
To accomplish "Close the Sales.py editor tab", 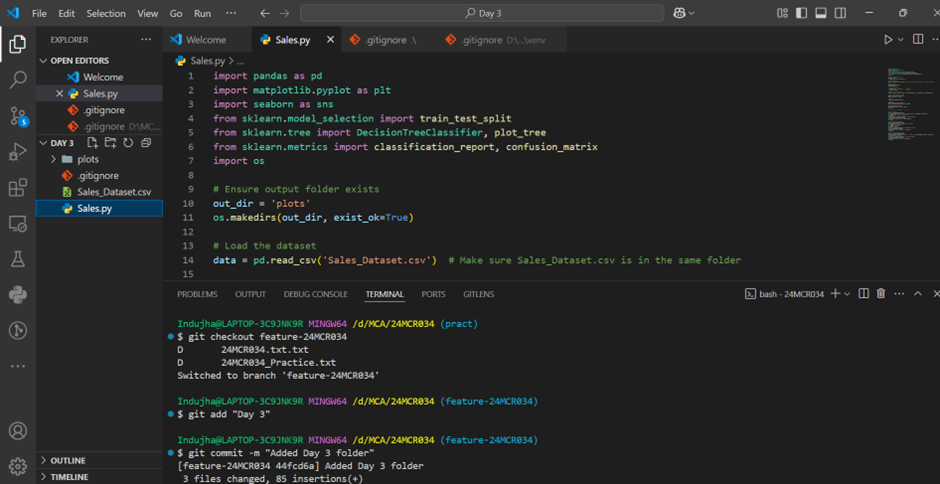I will [330, 40].
